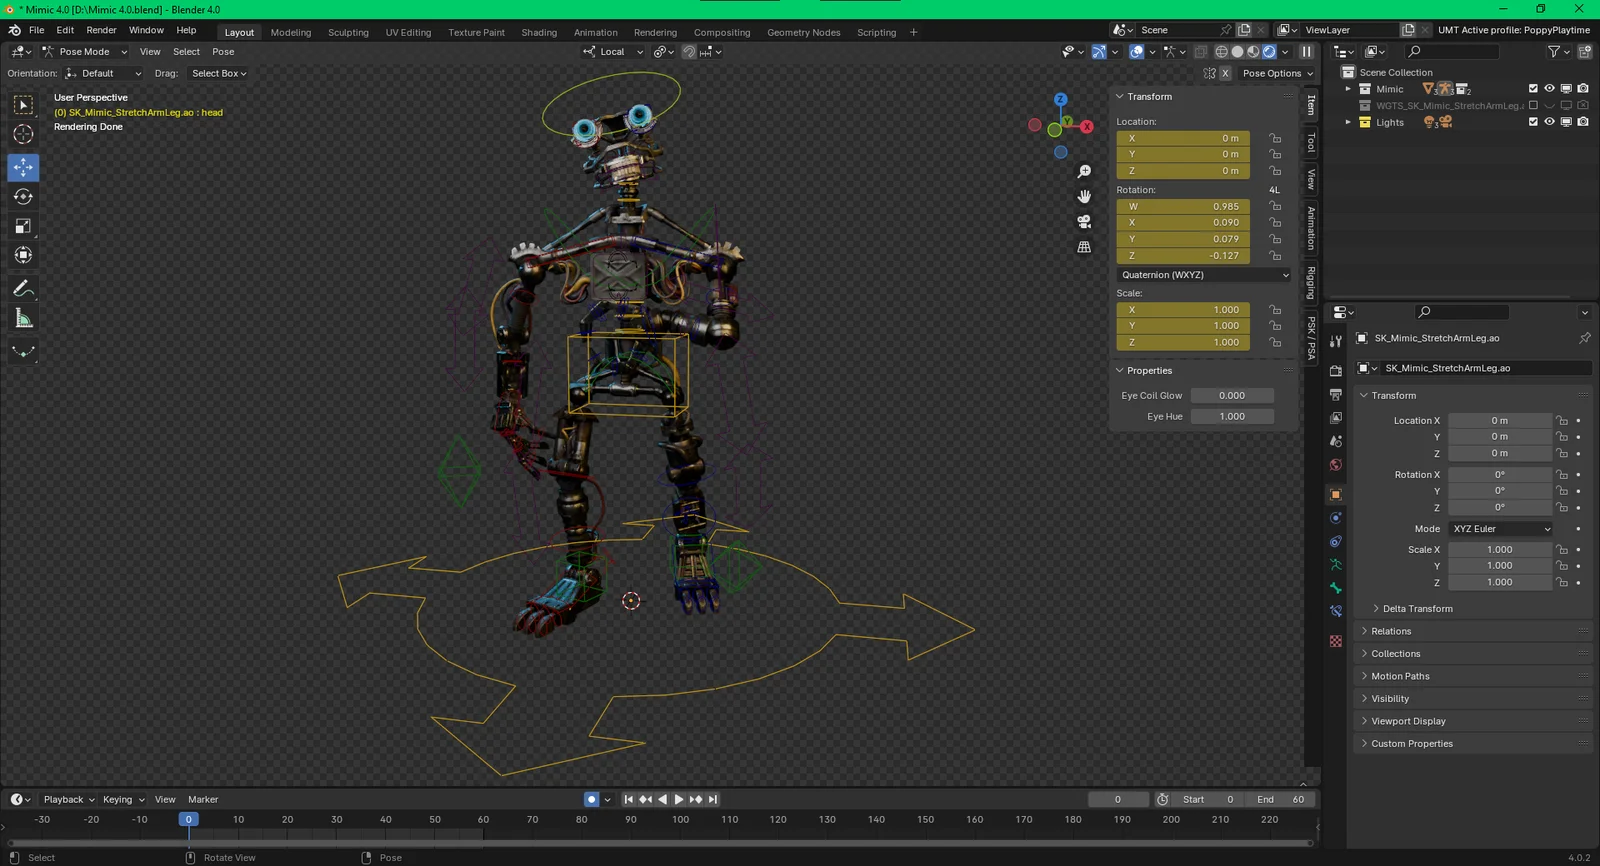Open Pose Mode selector dropdown
Viewport: 1600px width, 866px height.
point(84,52)
